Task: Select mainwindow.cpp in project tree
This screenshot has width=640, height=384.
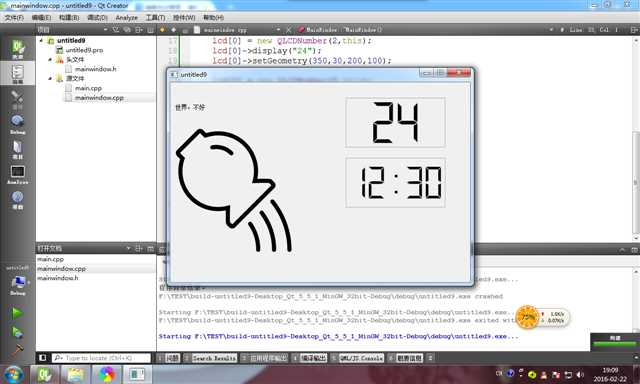Action: 99,98
